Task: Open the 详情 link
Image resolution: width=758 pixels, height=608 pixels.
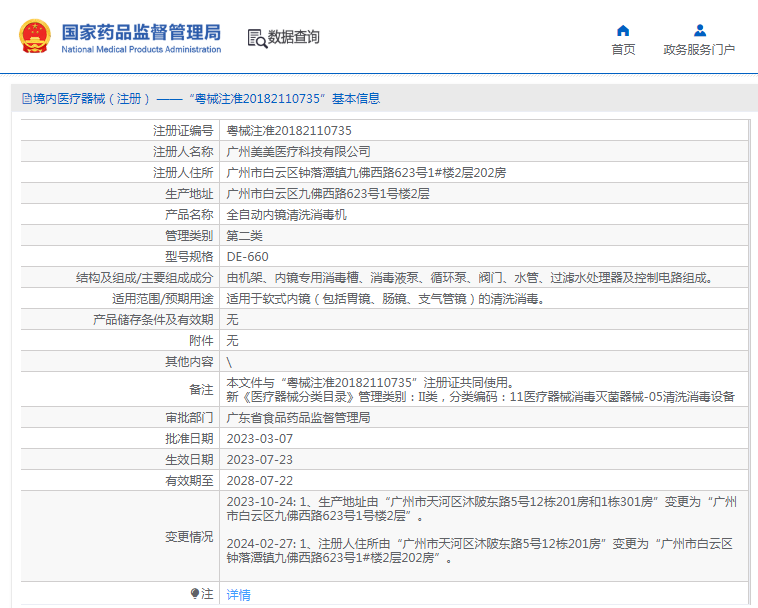Action: [x=238, y=594]
